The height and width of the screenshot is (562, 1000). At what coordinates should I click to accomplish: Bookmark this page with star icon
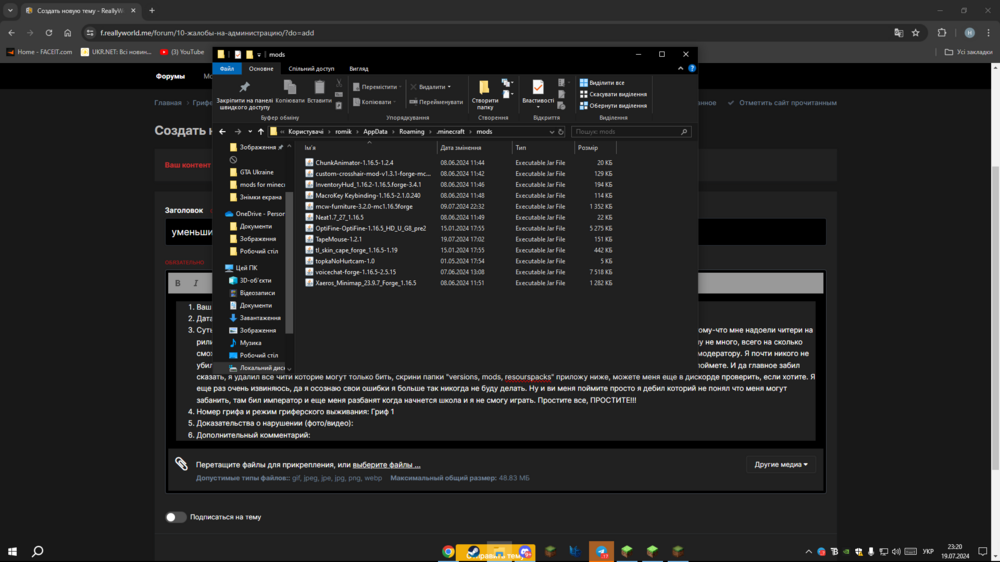pyautogui.click(x=916, y=33)
